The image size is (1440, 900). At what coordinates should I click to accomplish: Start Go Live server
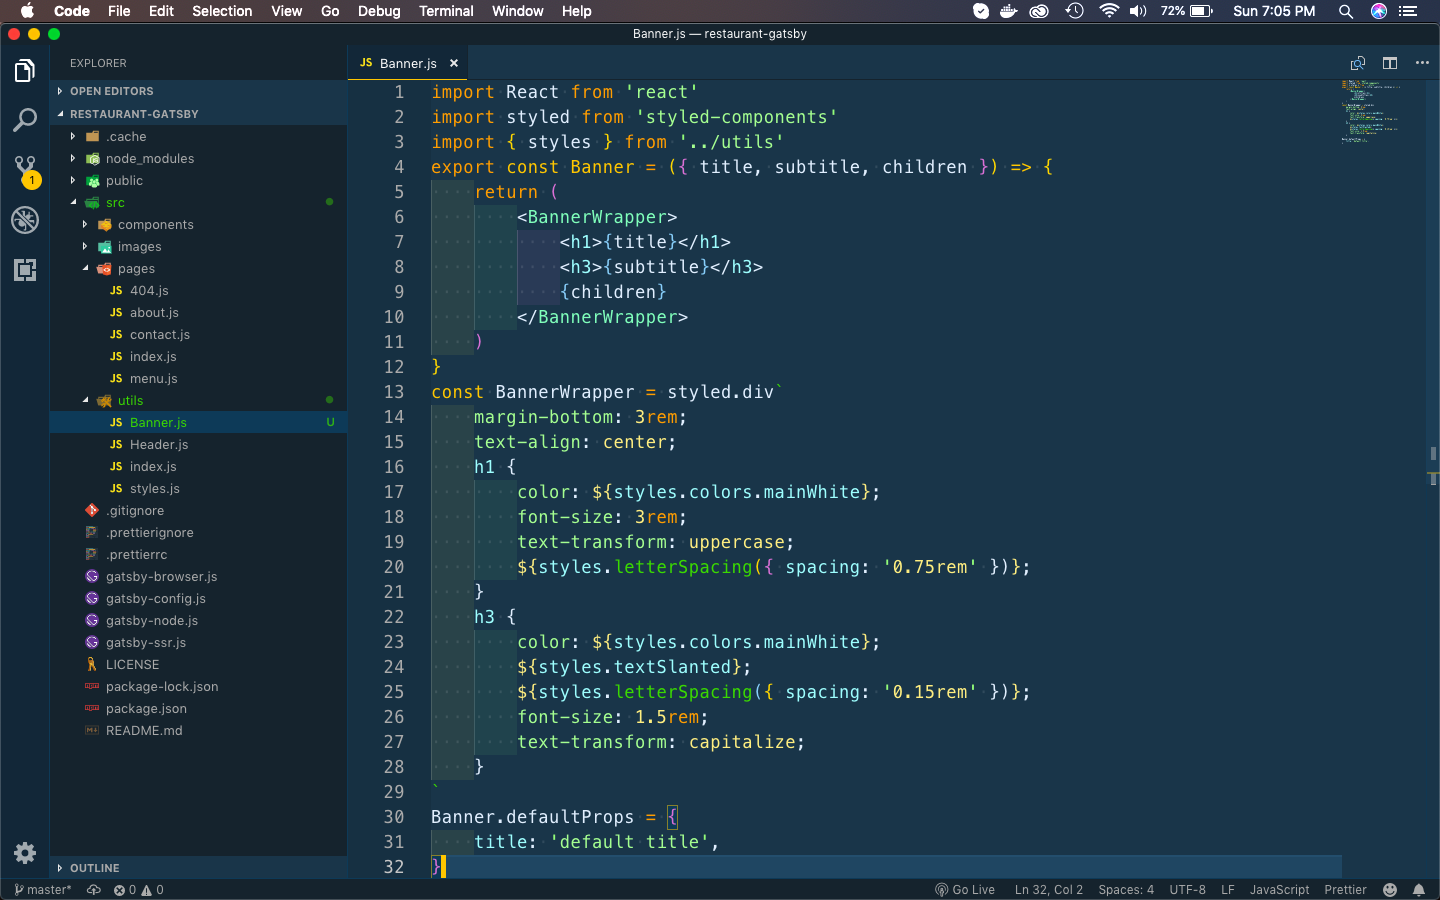tap(965, 890)
